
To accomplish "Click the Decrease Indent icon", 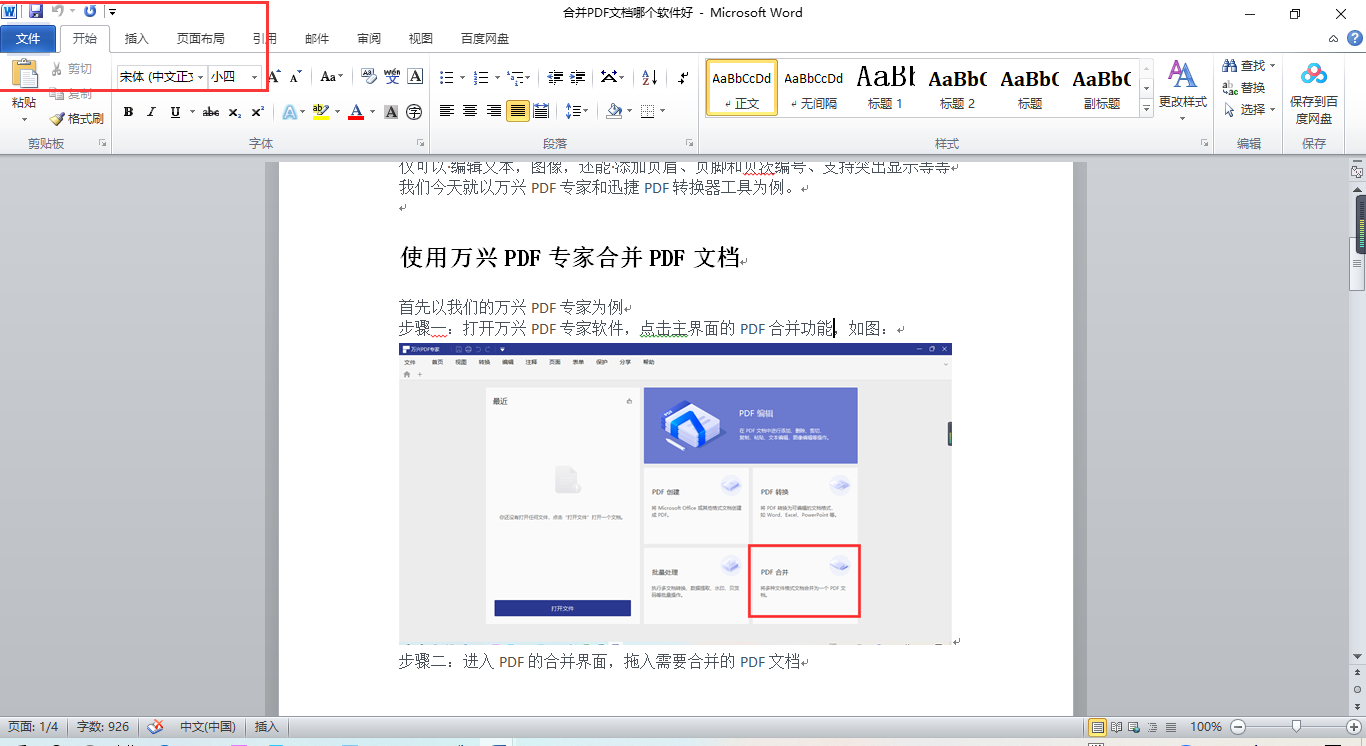I will click(x=554, y=77).
